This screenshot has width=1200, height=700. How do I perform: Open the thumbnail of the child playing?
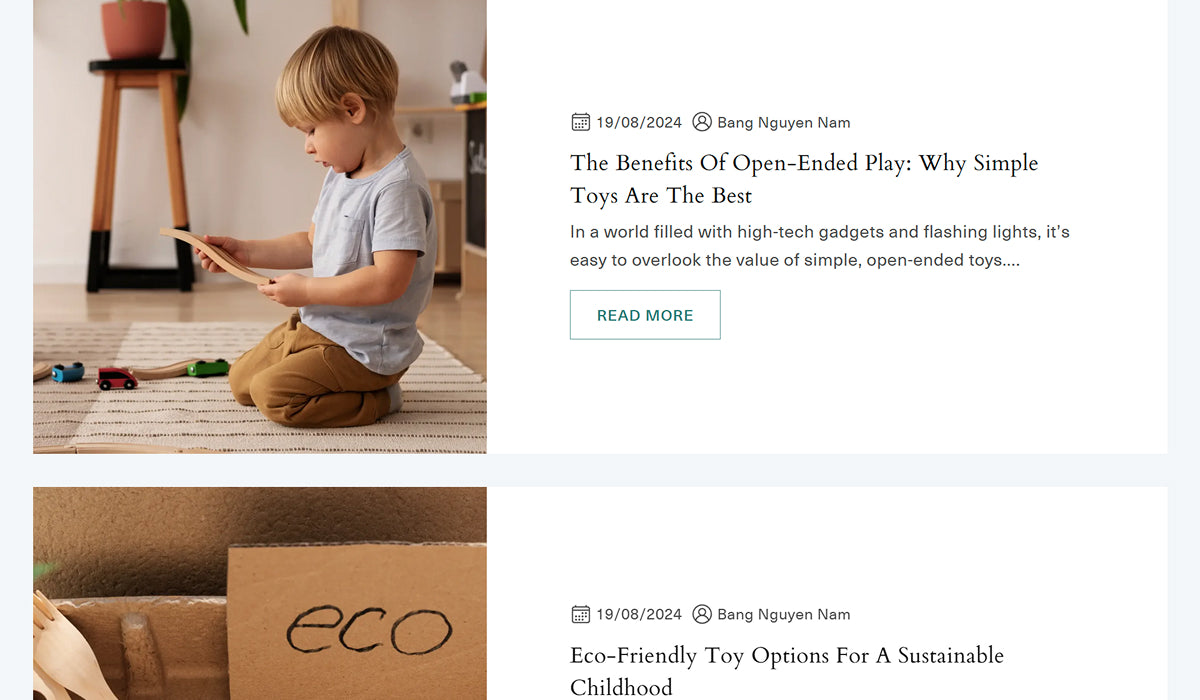coord(260,226)
